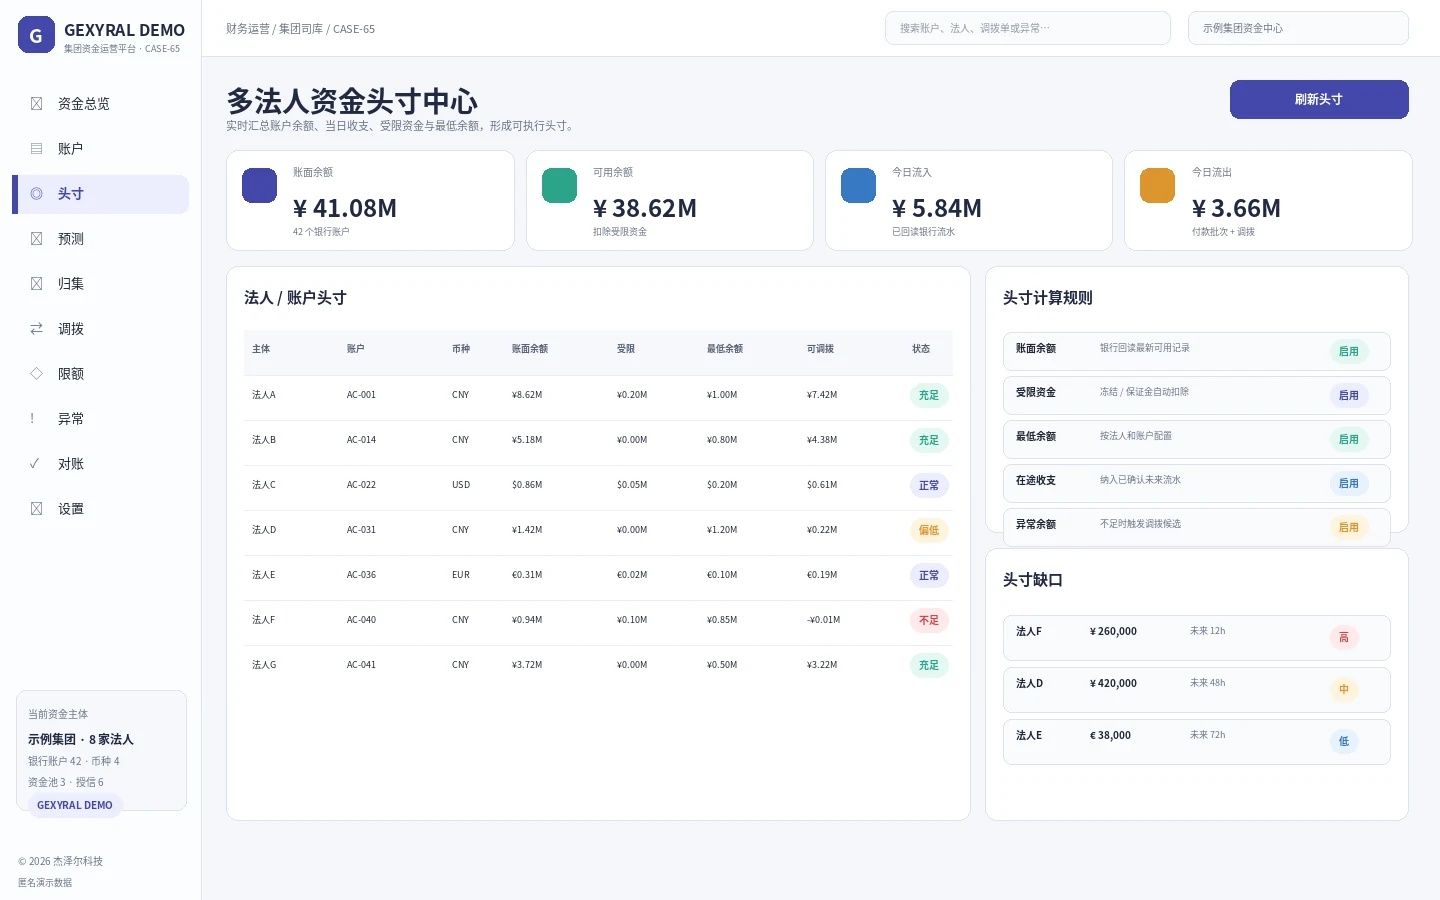Click the 账户 sidebar icon

pyautogui.click(x=36, y=149)
